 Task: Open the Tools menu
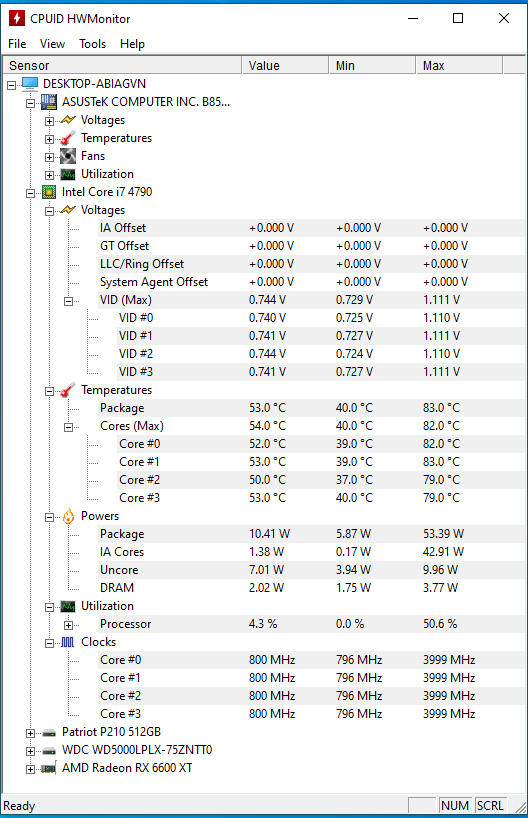point(92,44)
